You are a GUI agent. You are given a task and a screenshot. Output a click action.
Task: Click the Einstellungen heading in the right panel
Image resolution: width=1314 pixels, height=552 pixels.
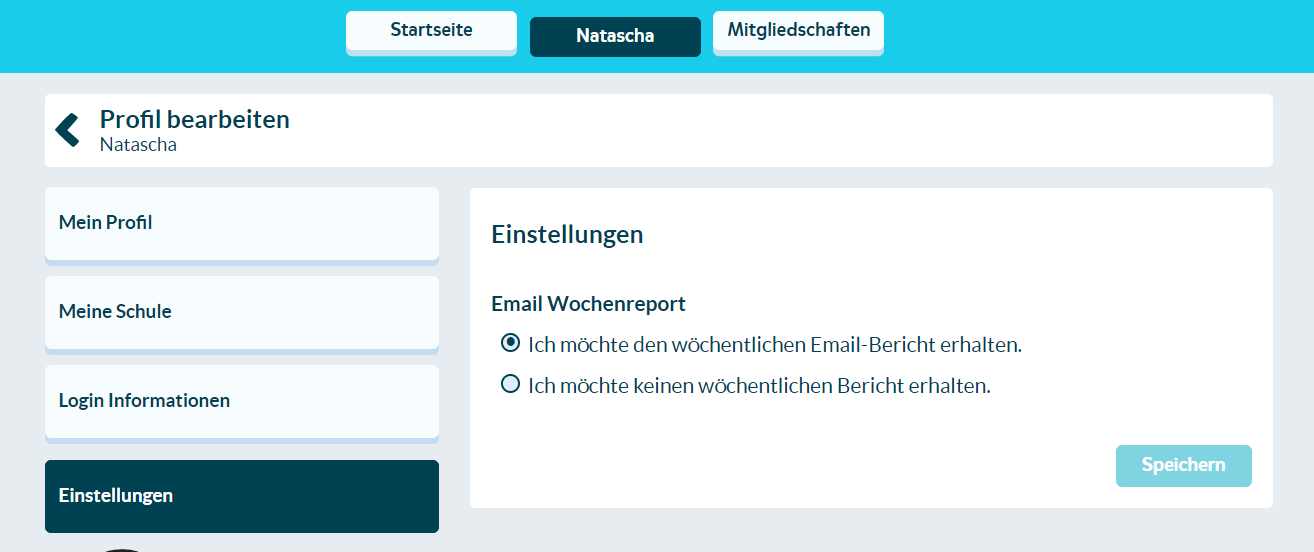[x=567, y=235]
